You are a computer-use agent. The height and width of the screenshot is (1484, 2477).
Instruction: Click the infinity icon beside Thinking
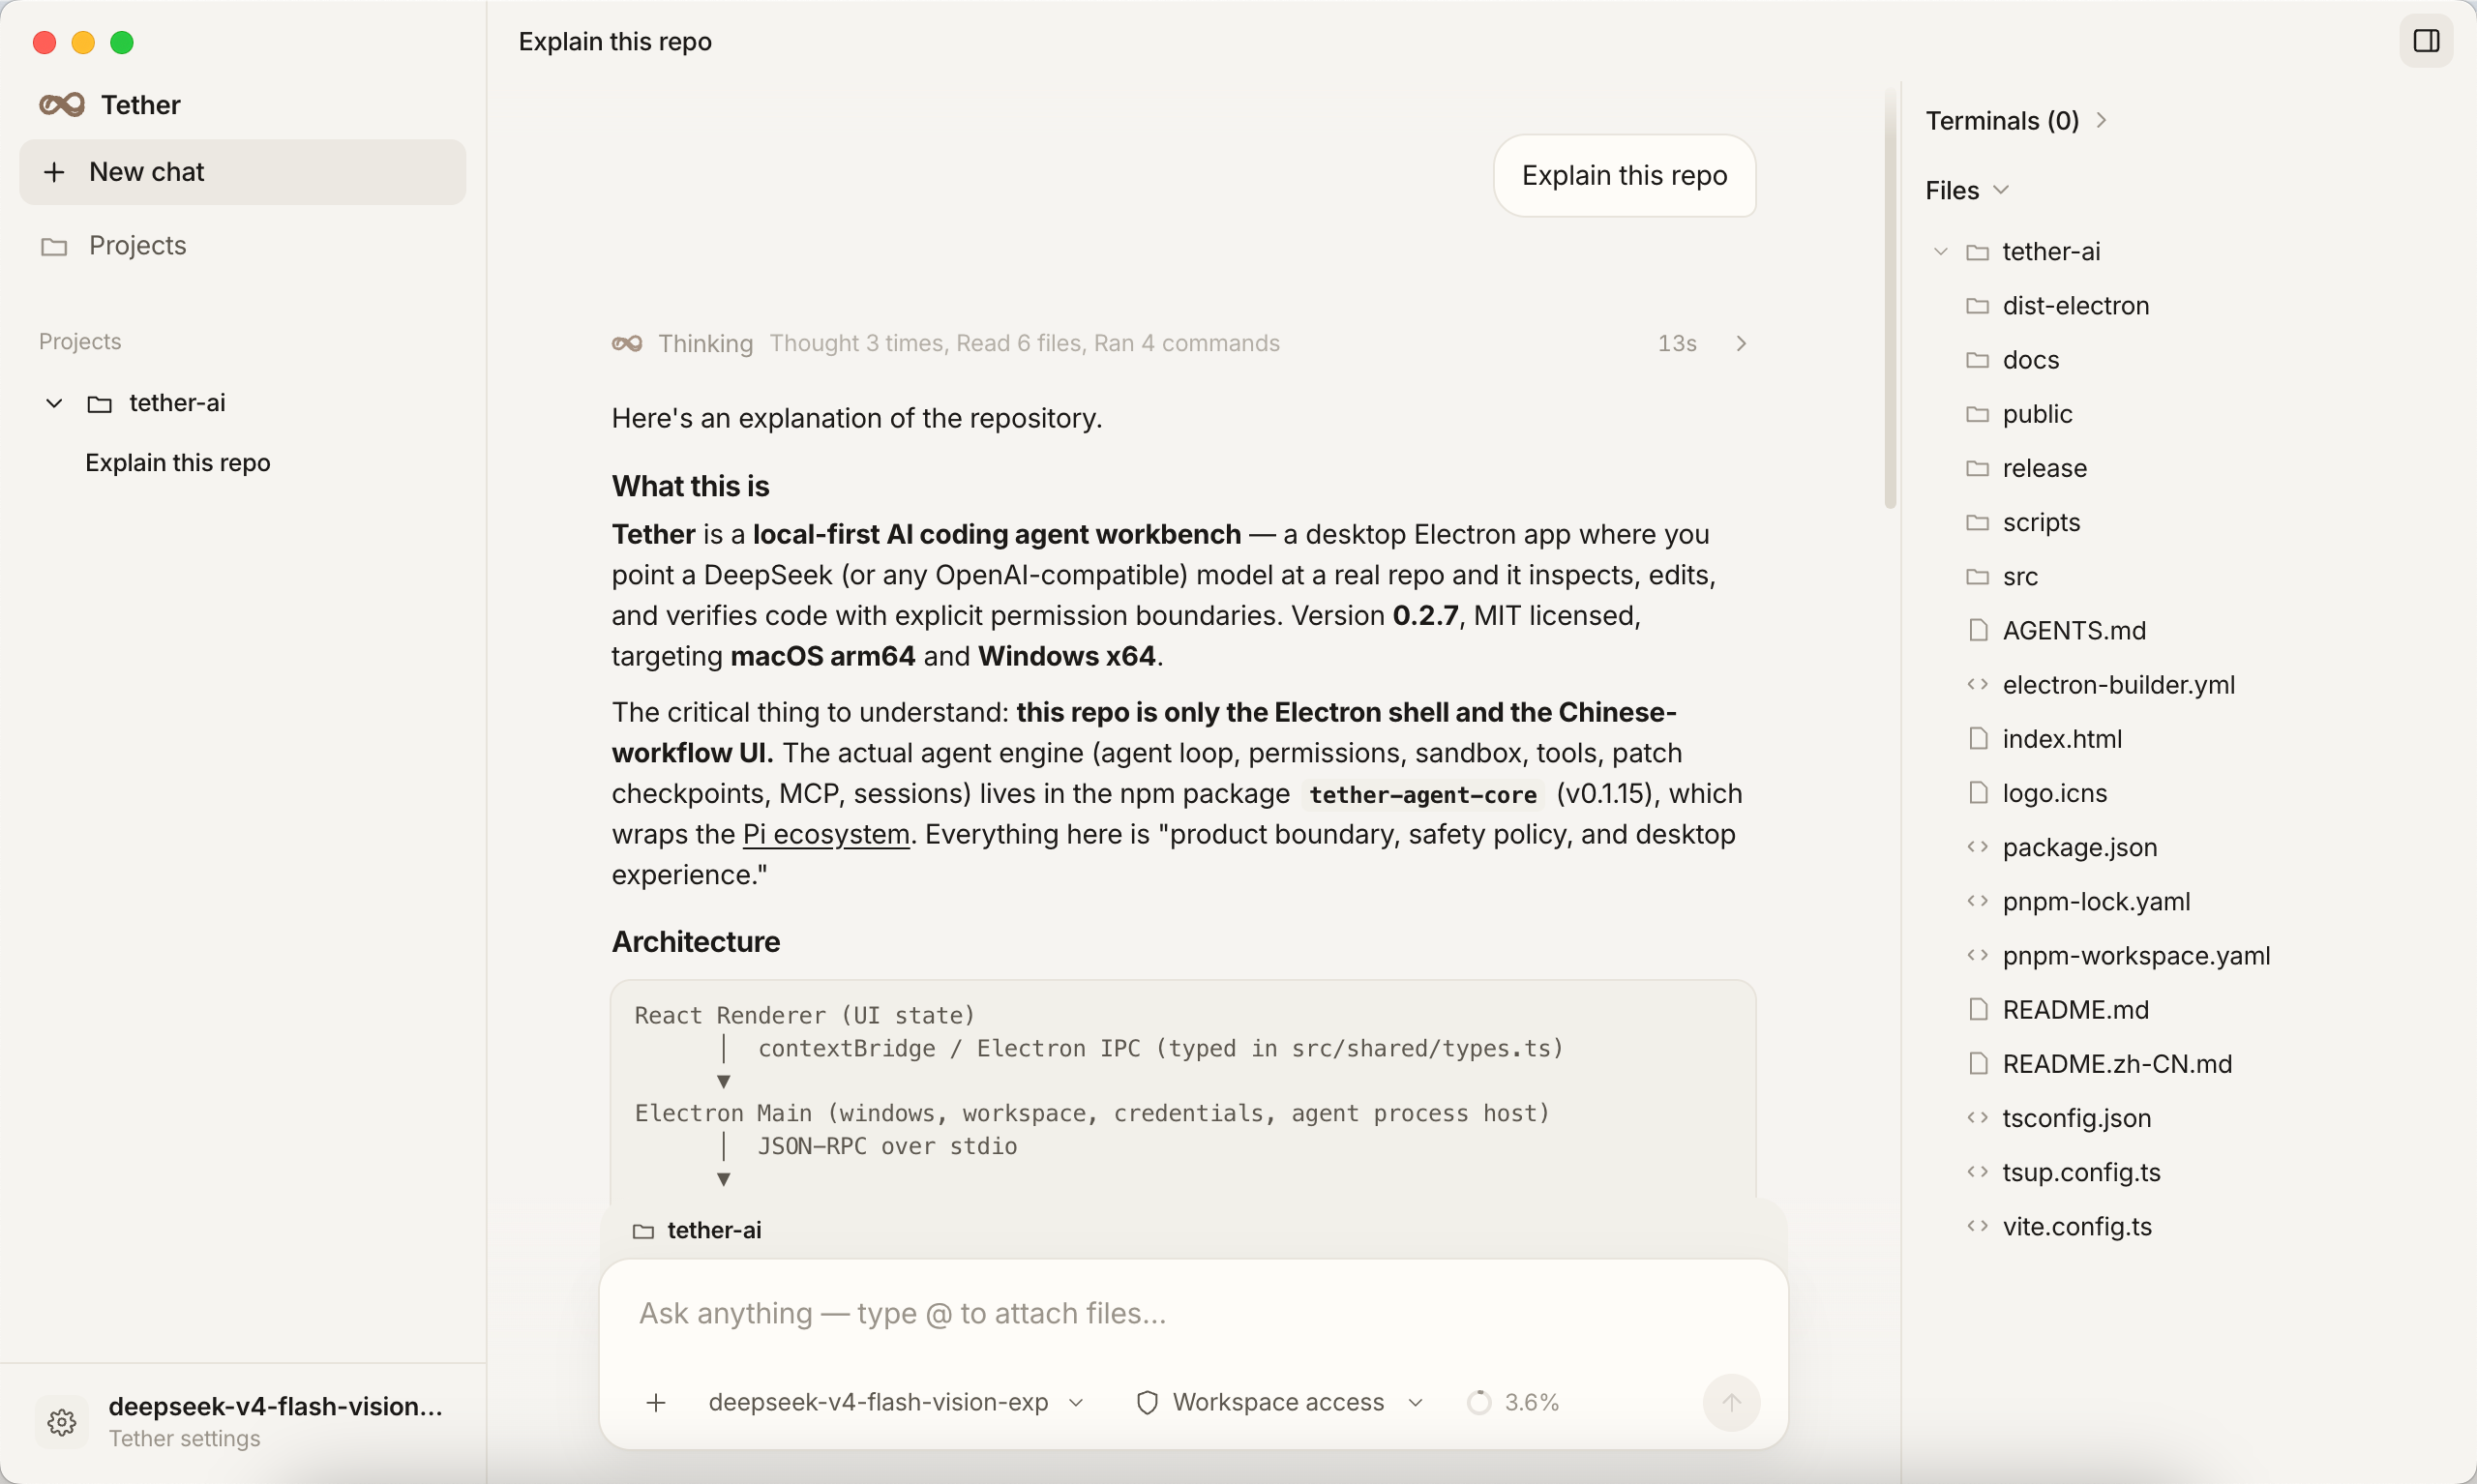coord(627,343)
